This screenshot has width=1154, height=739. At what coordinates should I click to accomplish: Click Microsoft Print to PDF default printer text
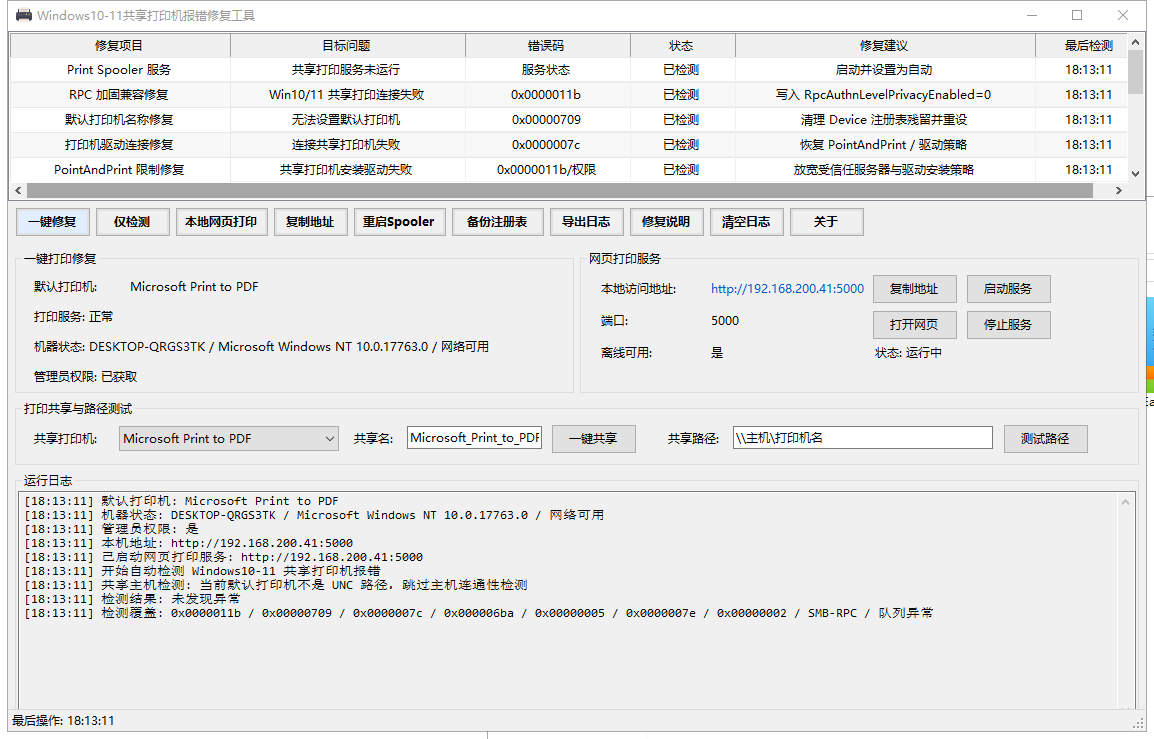(x=194, y=287)
